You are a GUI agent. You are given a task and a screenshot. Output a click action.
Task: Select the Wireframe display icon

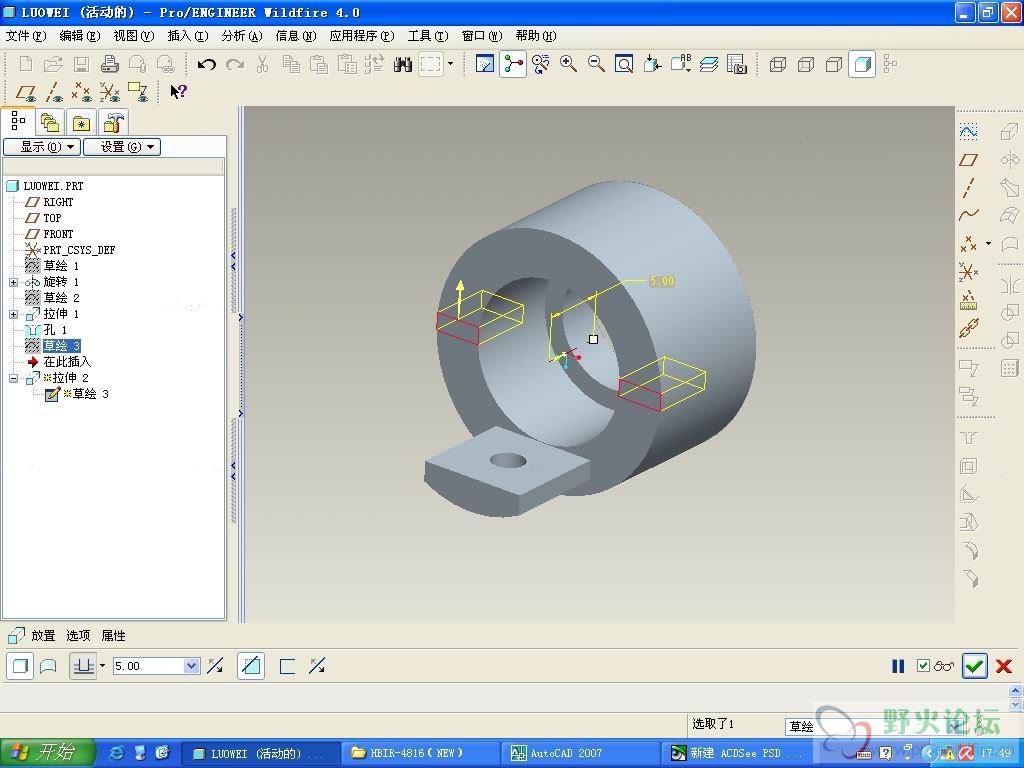tap(777, 64)
